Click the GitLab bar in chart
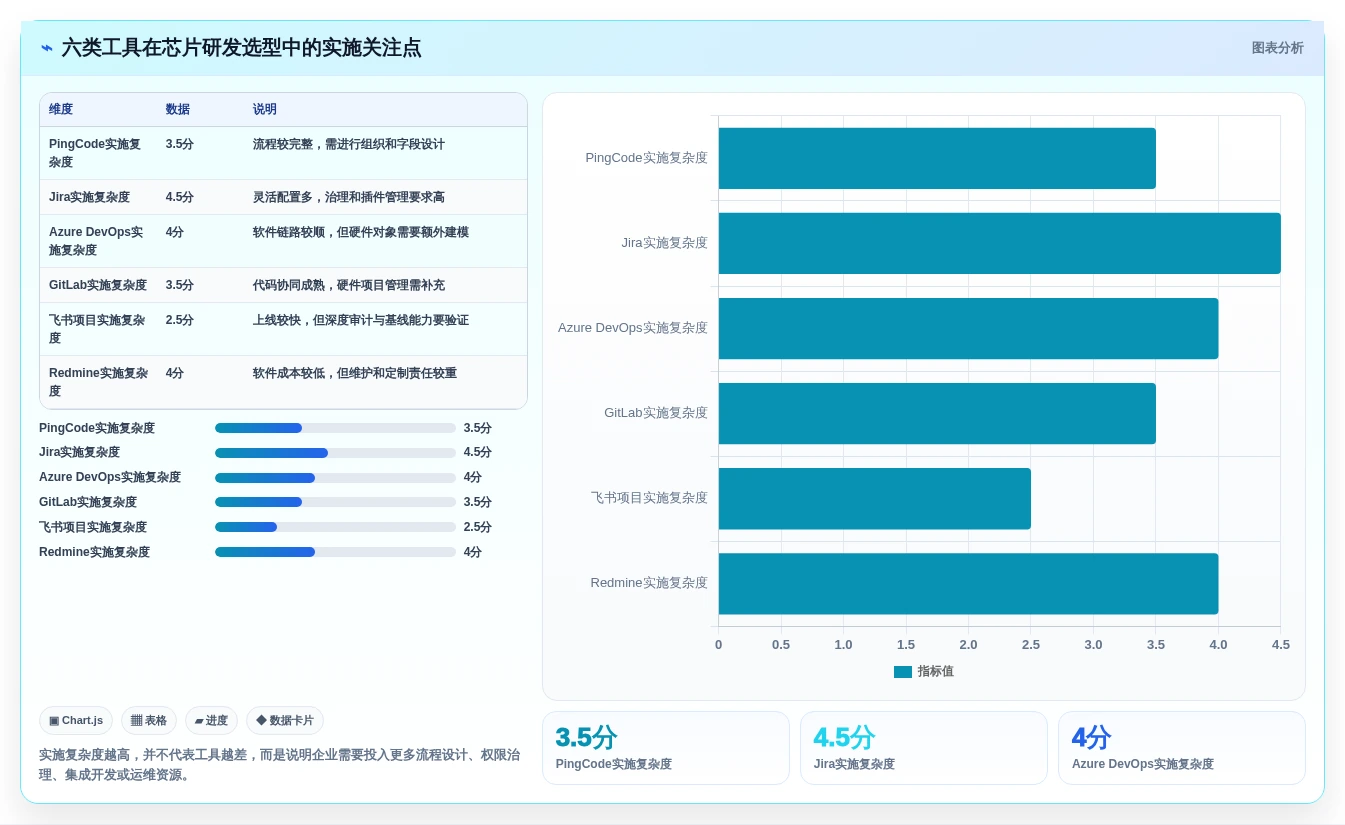1345x825 pixels. [x=937, y=413]
